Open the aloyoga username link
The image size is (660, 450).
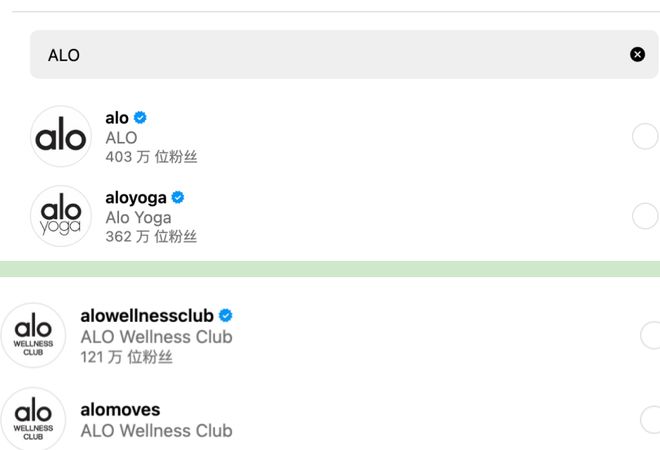tap(136, 198)
